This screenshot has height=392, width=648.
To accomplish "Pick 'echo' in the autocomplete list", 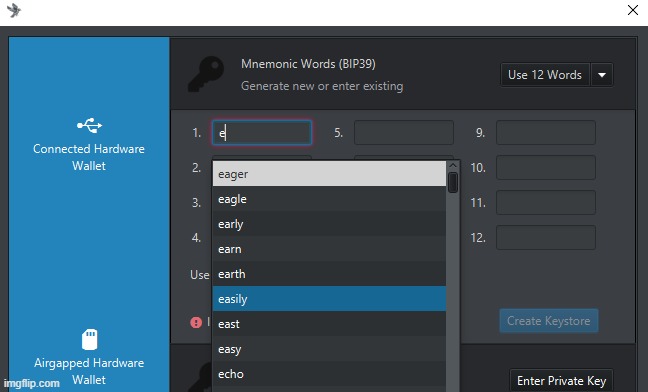I will 329,374.
